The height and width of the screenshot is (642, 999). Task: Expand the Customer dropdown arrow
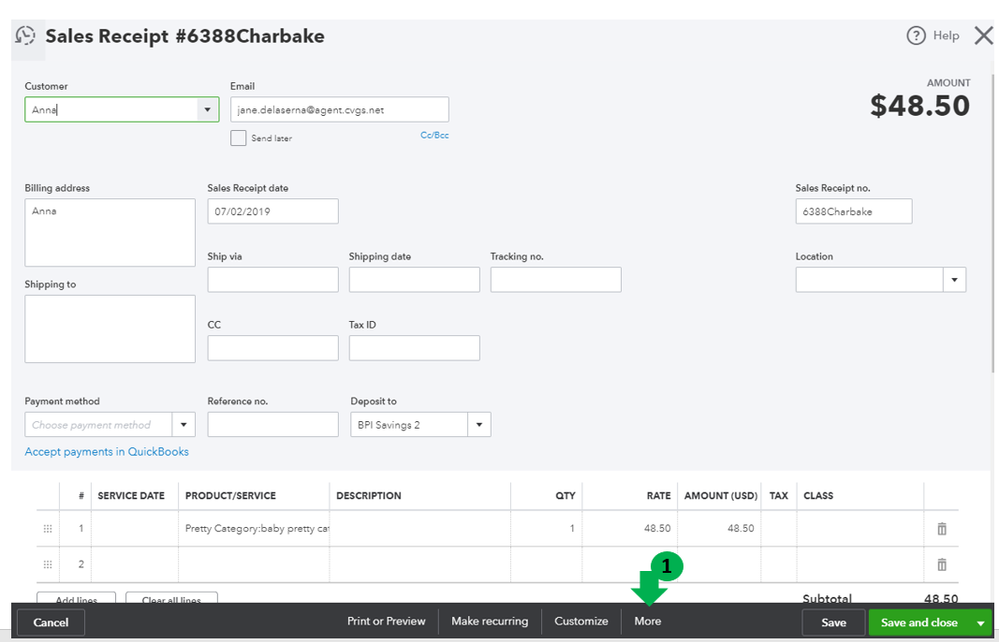(207, 109)
